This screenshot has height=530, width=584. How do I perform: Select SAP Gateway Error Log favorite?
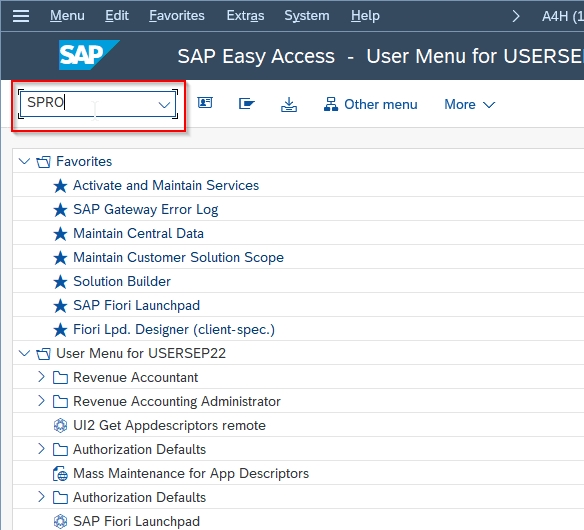(x=146, y=209)
